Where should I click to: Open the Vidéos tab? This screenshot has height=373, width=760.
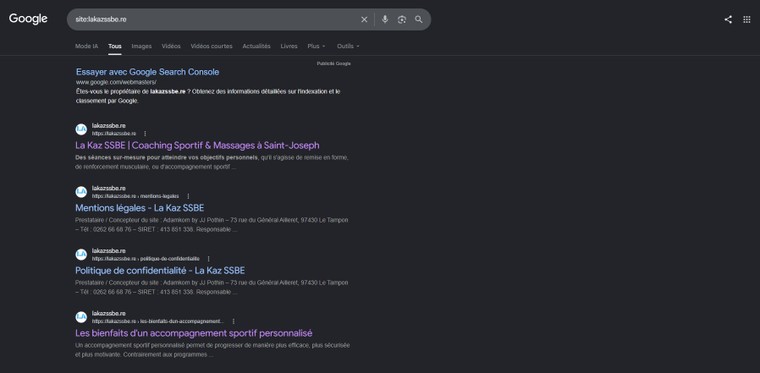171,46
